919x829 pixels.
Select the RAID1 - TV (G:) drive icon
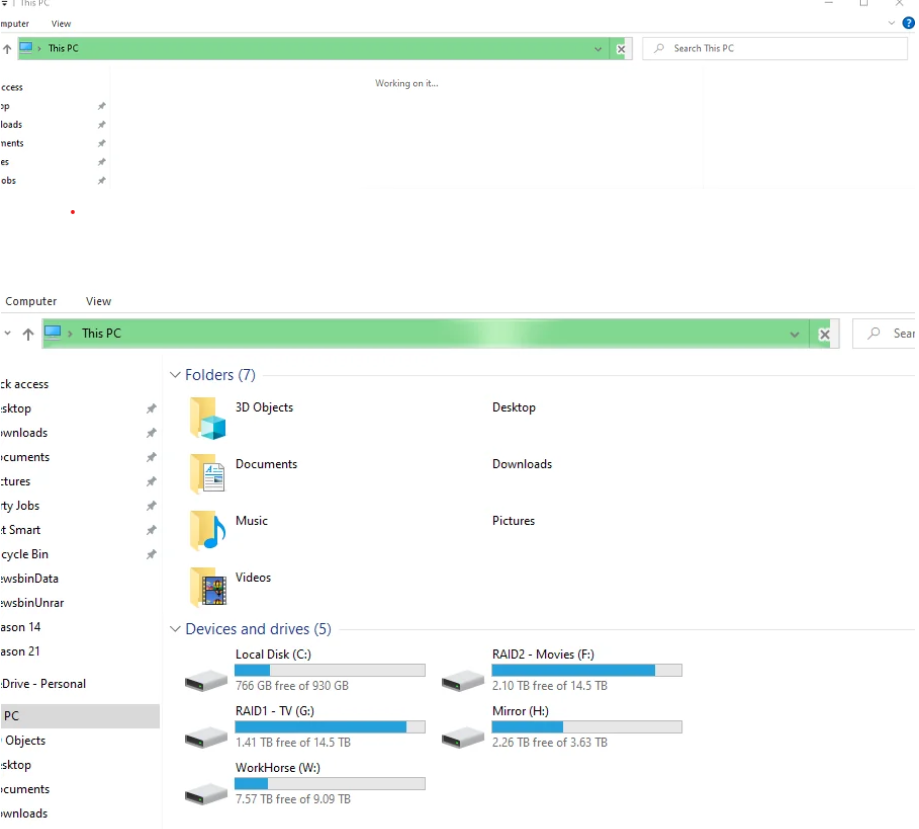206,738
